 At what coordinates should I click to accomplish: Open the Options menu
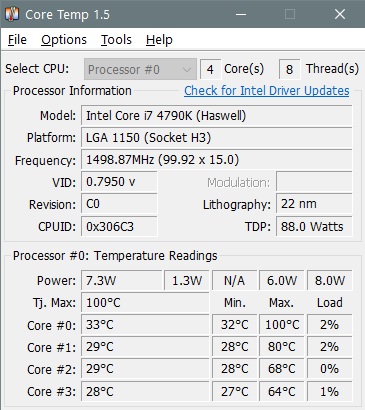coord(64,40)
